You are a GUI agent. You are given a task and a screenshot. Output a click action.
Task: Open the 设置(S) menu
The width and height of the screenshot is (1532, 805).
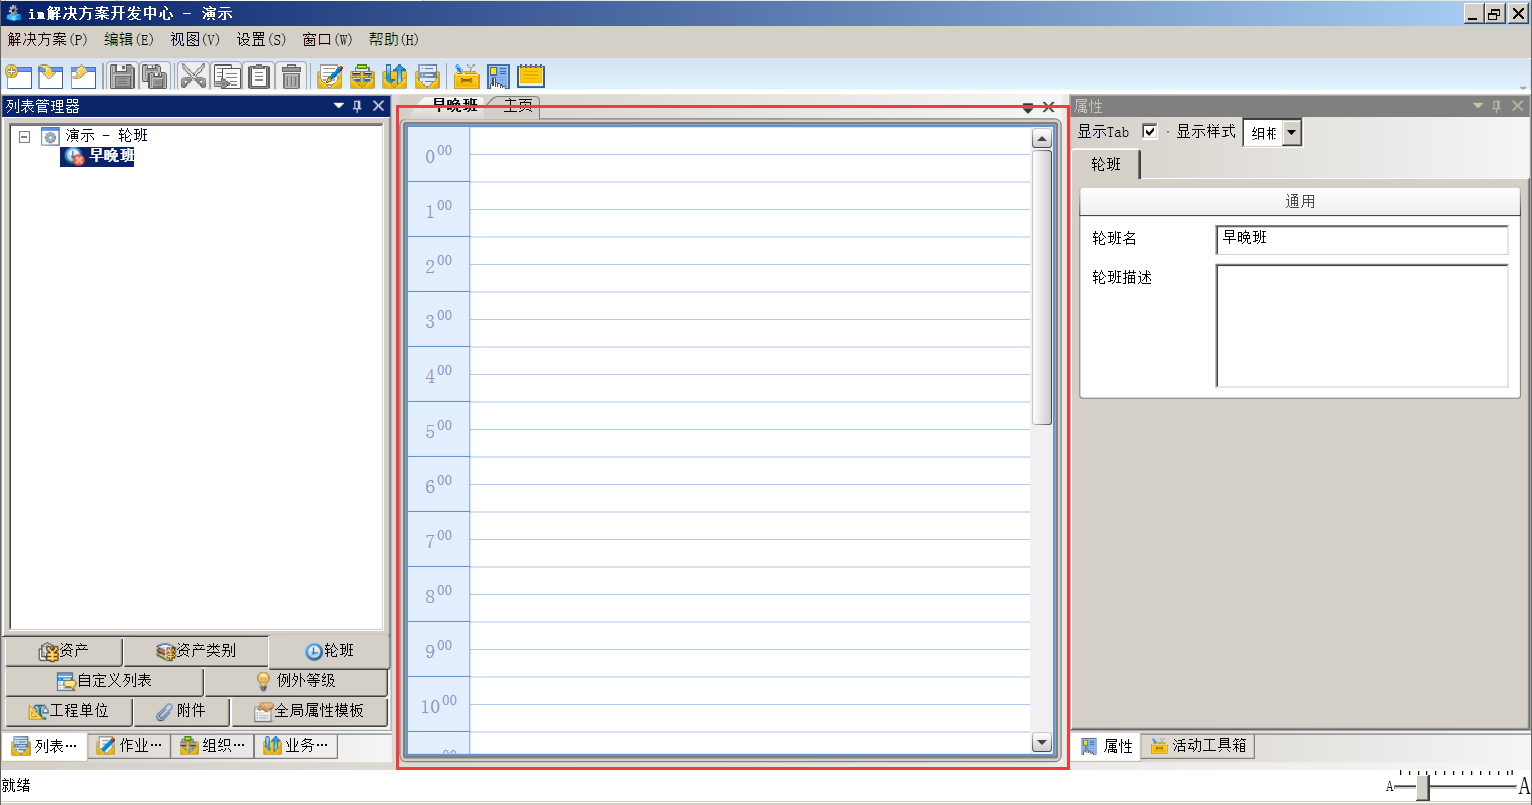[261, 40]
